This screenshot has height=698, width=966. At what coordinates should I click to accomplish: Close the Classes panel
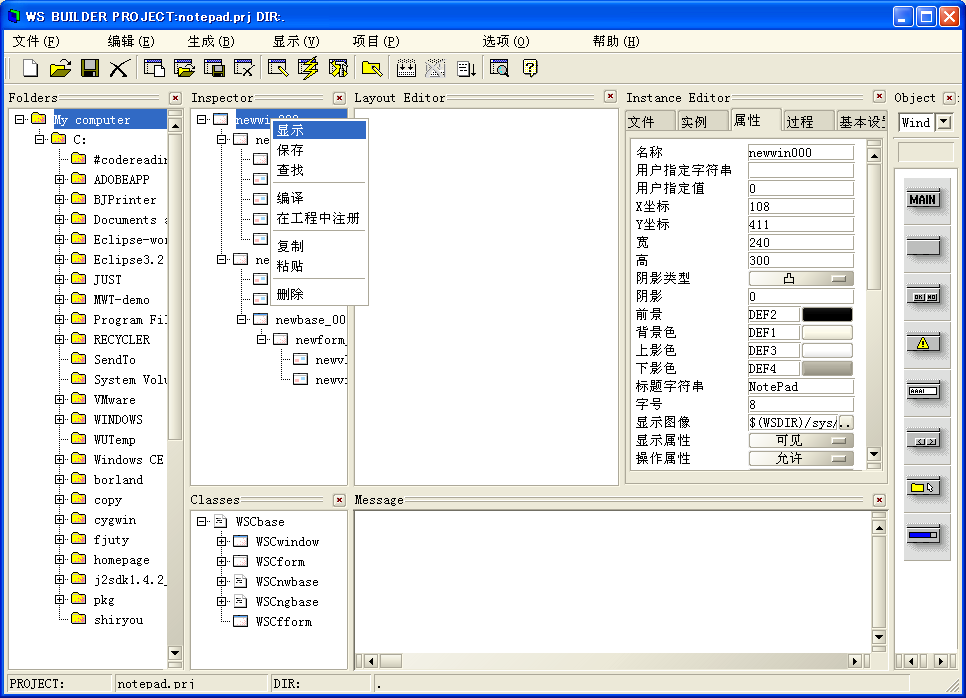tap(339, 500)
